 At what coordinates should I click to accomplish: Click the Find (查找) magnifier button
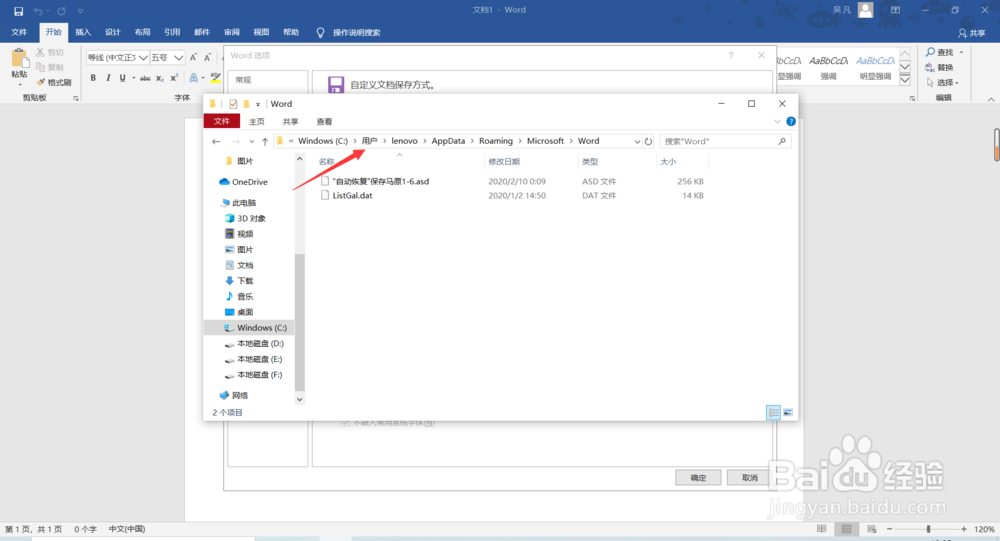(939, 52)
